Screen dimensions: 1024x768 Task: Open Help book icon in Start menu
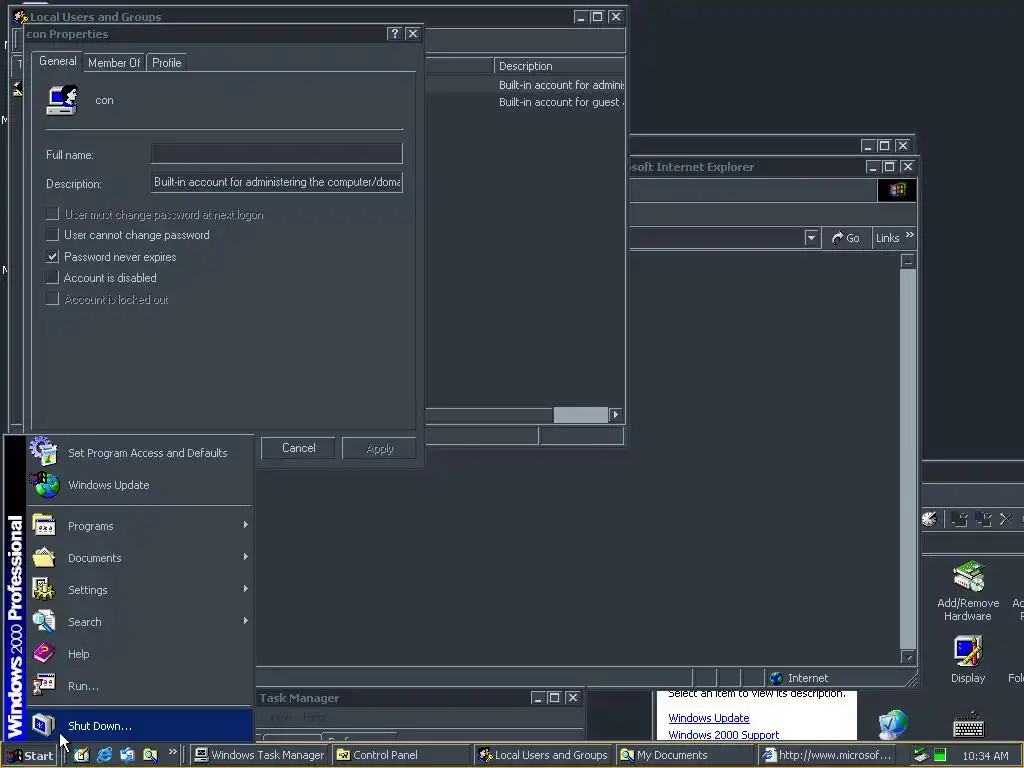pos(44,653)
